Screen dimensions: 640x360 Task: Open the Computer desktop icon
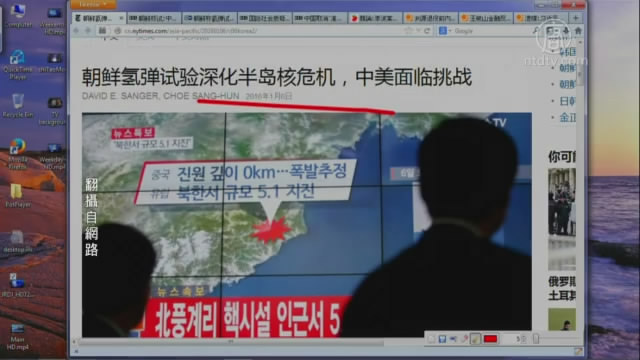[x=18, y=15]
